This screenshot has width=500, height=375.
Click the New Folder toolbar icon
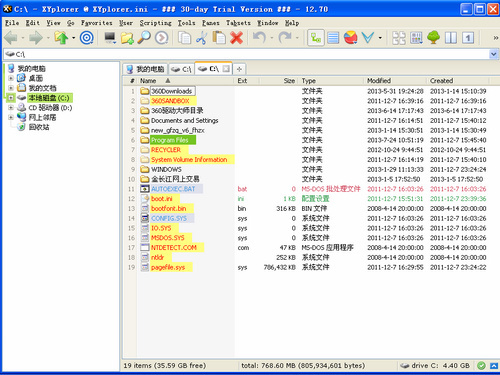pyautogui.click(x=127, y=38)
